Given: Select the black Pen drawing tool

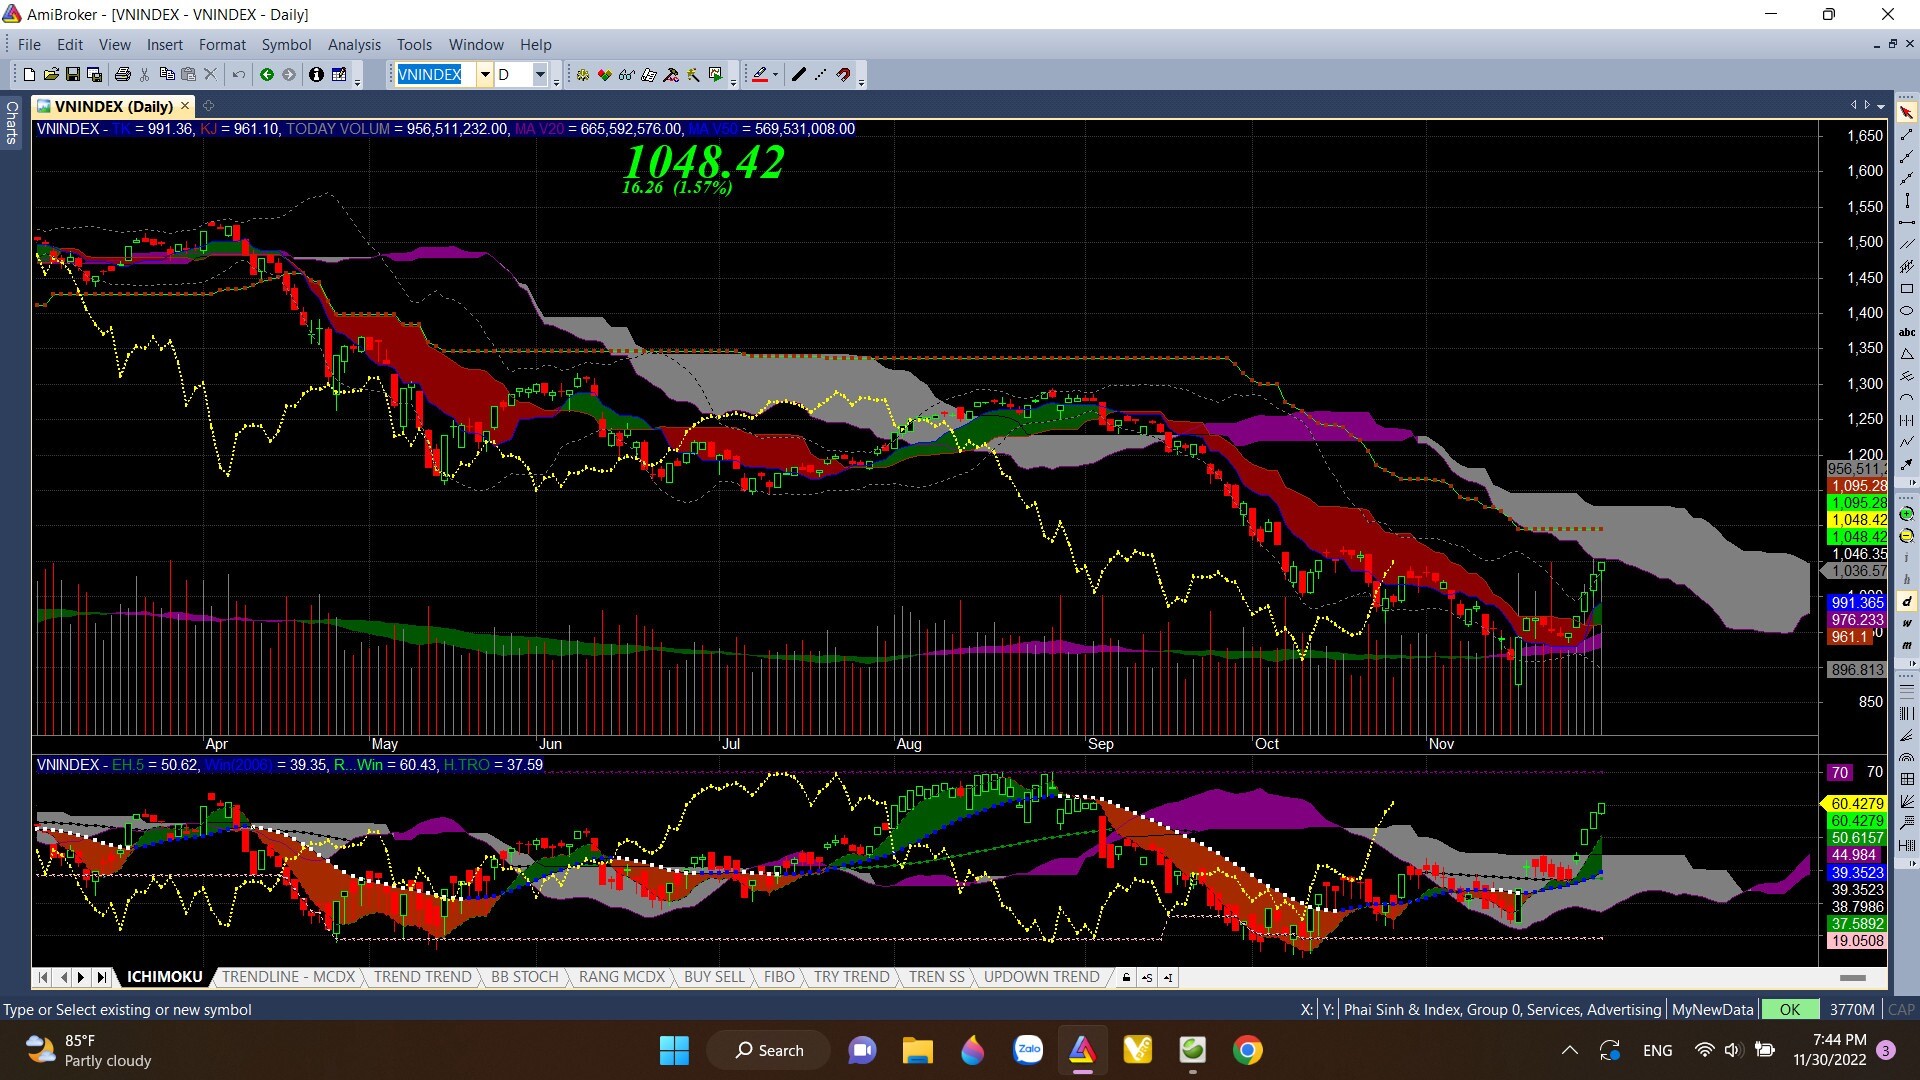Looking at the screenshot, I should click(x=799, y=75).
